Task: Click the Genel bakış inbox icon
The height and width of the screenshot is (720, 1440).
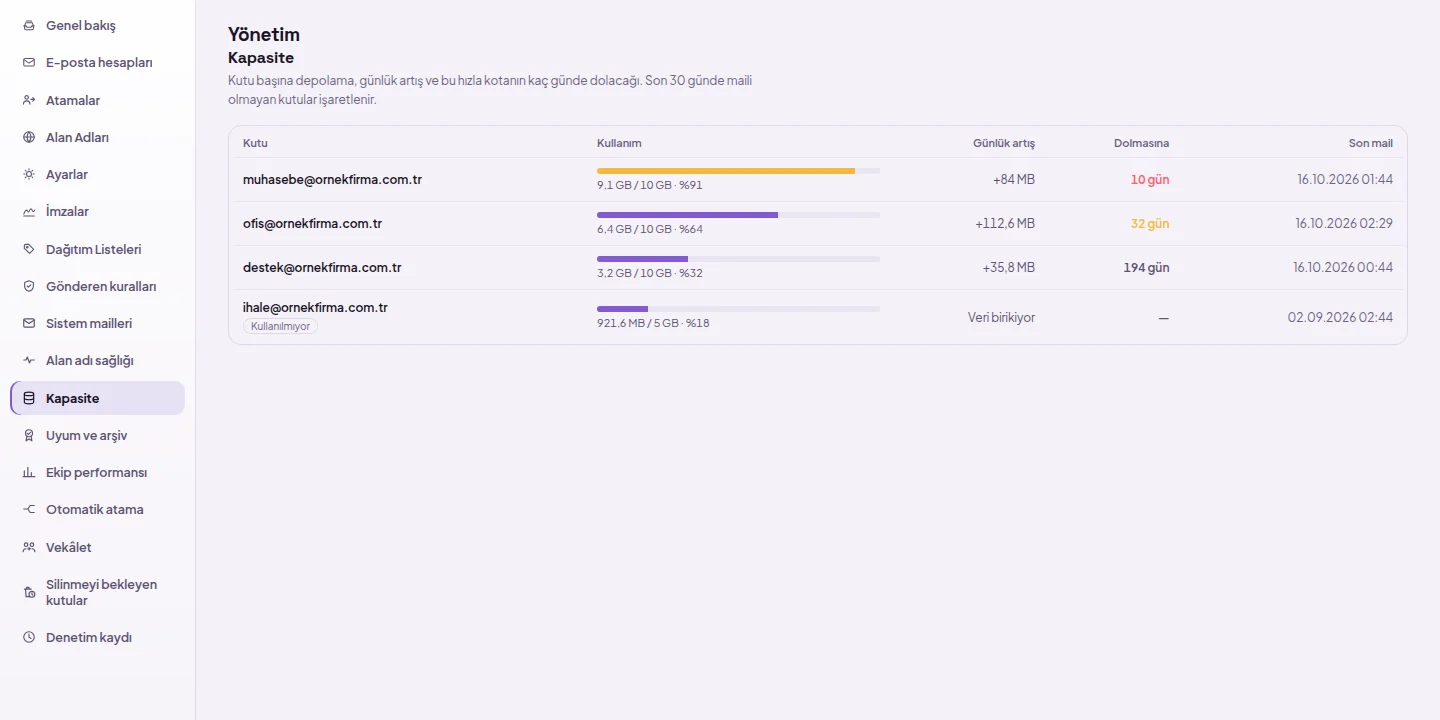Action: coord(29,25)
